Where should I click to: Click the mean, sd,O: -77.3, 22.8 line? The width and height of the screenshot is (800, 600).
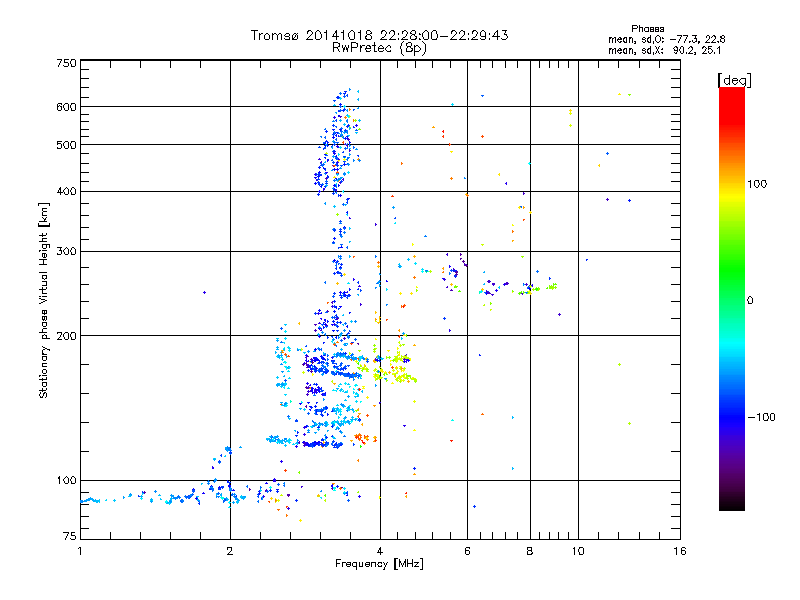click(666, 39)
